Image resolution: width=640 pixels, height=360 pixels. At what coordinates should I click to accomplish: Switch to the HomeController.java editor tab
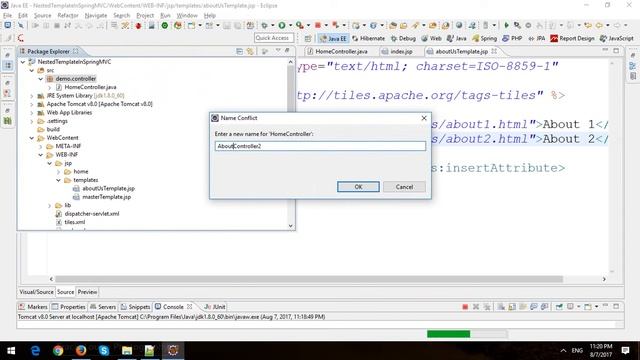[x=338, y=51]
